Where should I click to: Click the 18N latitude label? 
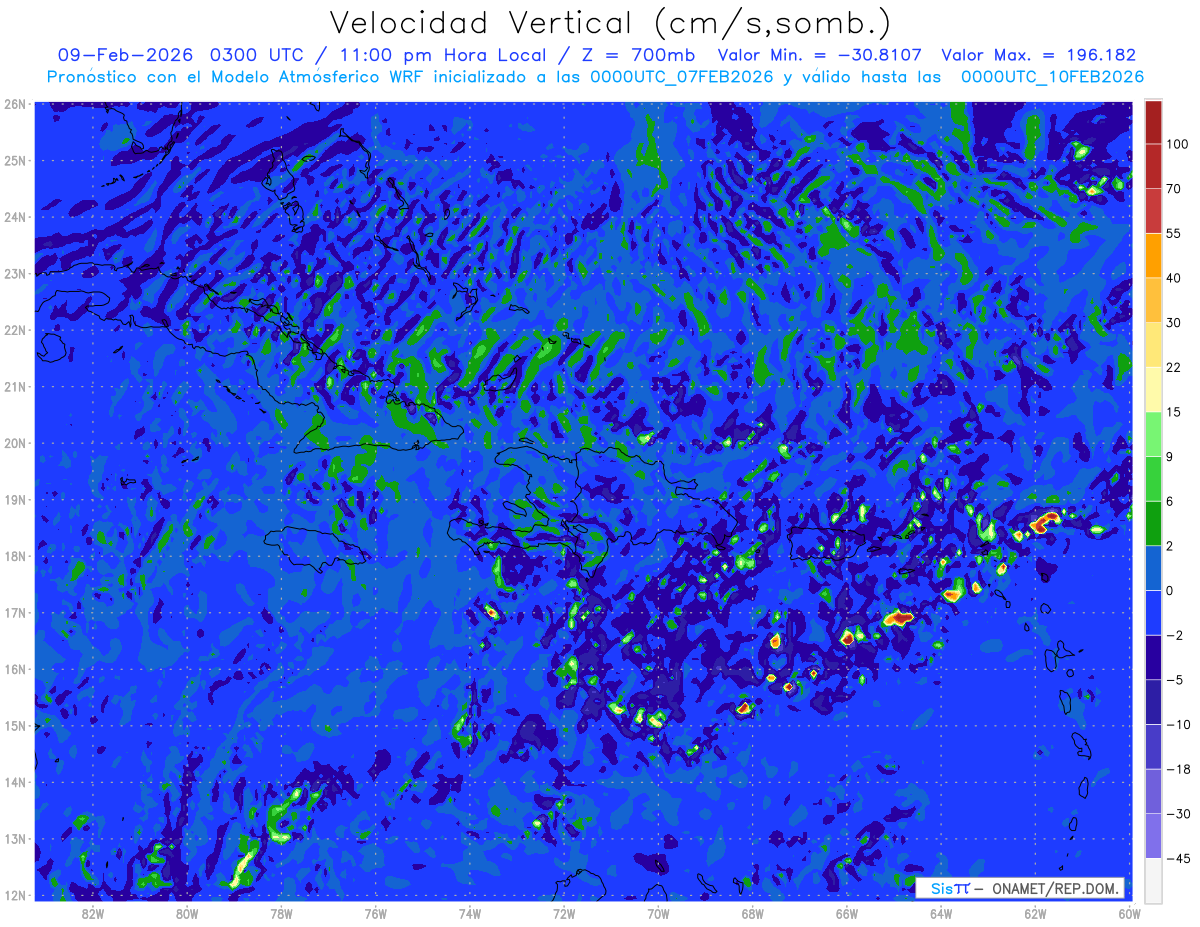(x=15, y=556)
